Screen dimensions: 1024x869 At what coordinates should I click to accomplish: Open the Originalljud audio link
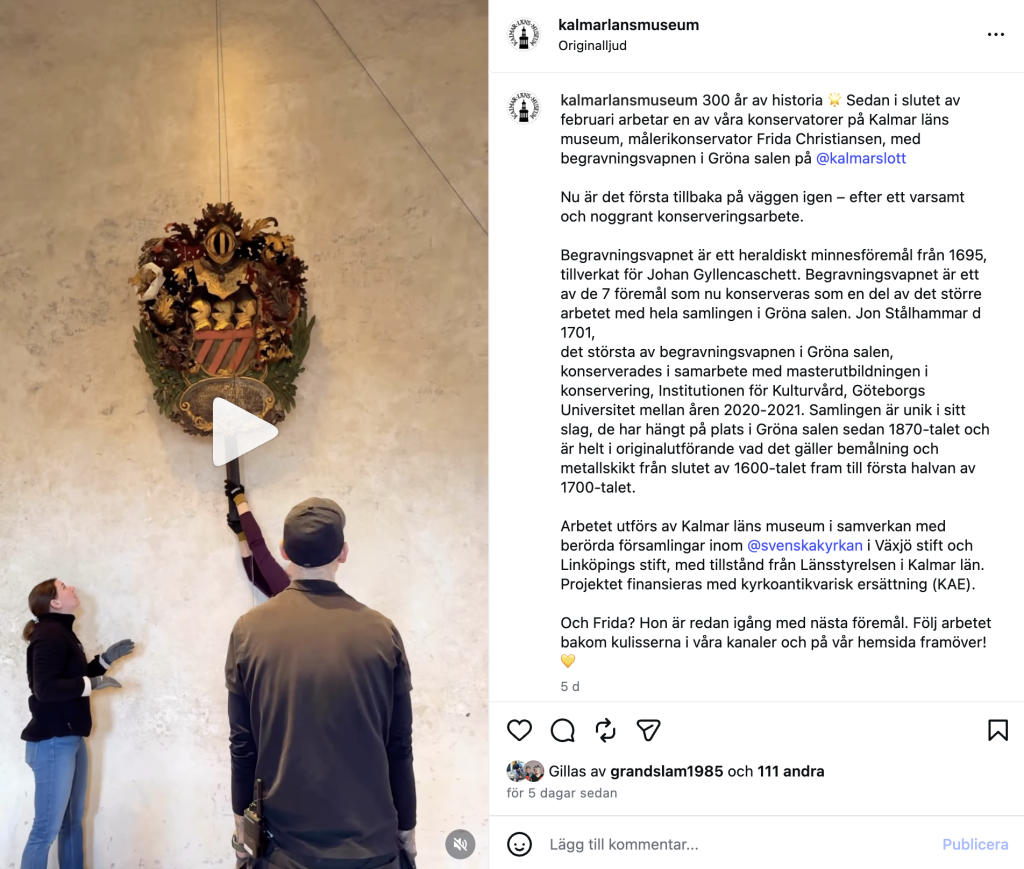(592, 46)
